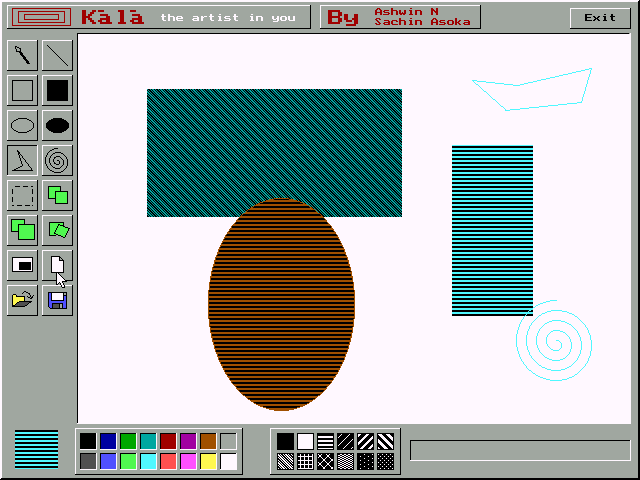The width and height of the screenshot is (640, 480).
Task: Select the solid black fill pattern
Action: 286,441
